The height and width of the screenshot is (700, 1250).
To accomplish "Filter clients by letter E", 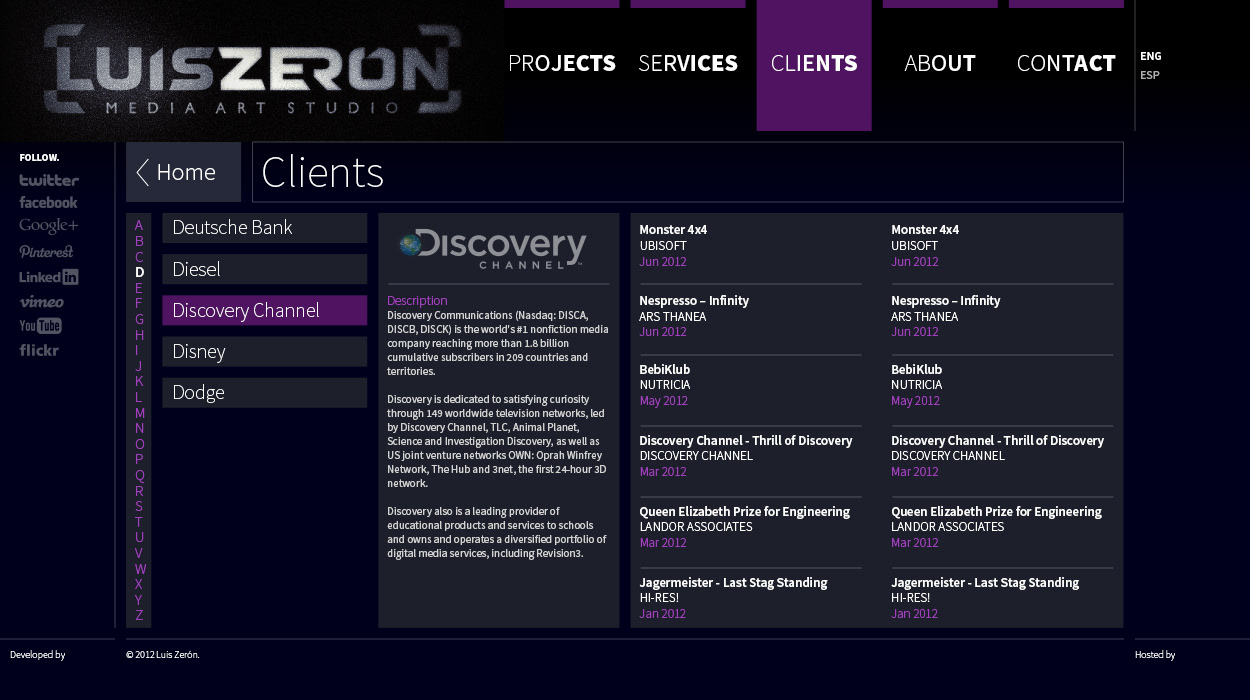I will click(x=139, y=288).
